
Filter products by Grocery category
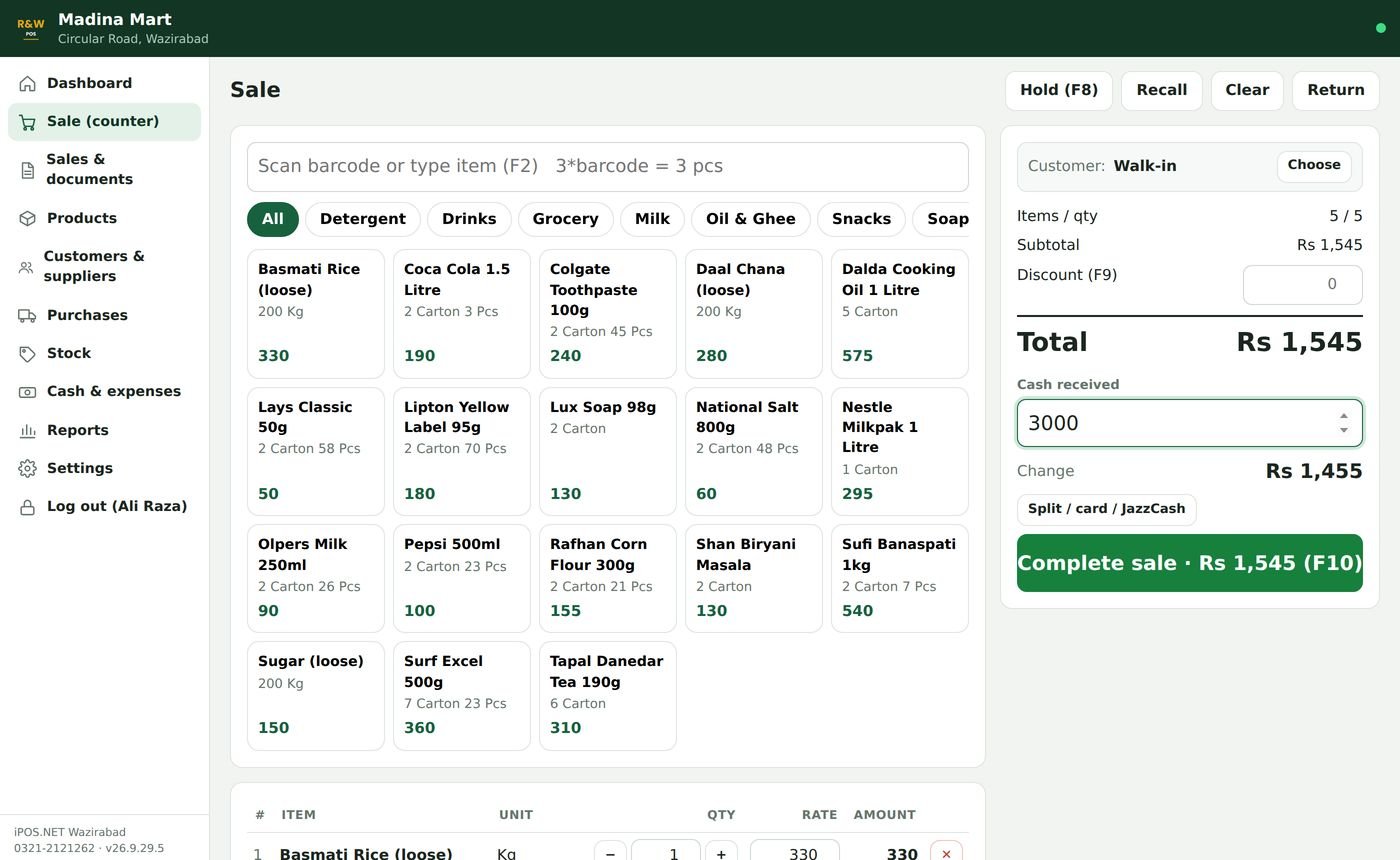tap(565, 219)
